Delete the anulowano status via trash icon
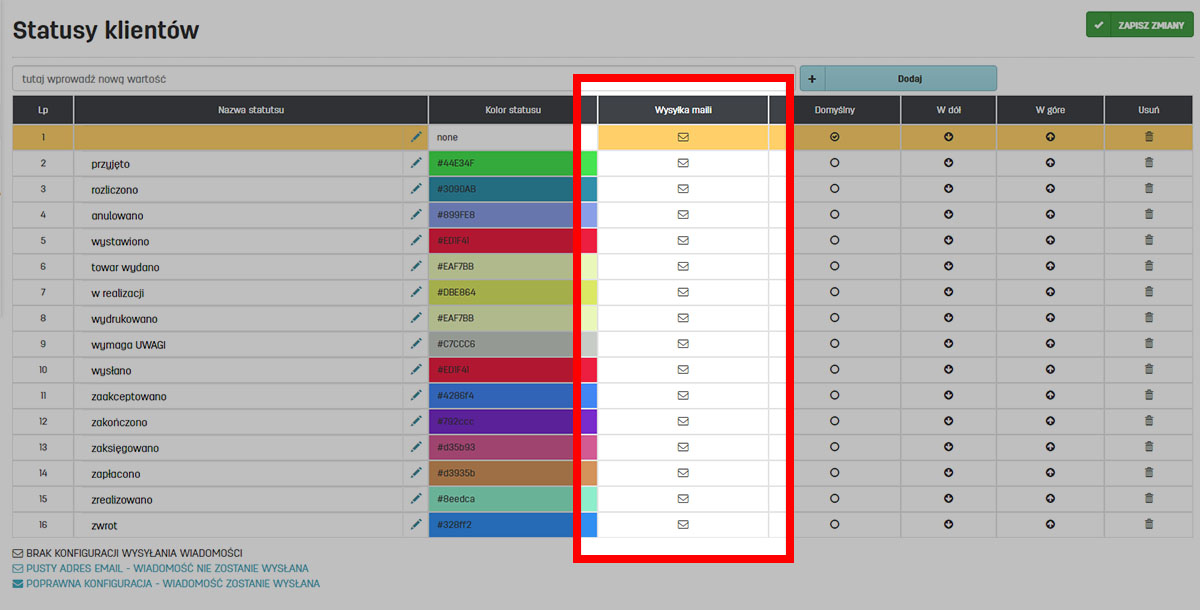This screenshot has height=610, width=1200. pyautogui.click(x=1149, y=214)
